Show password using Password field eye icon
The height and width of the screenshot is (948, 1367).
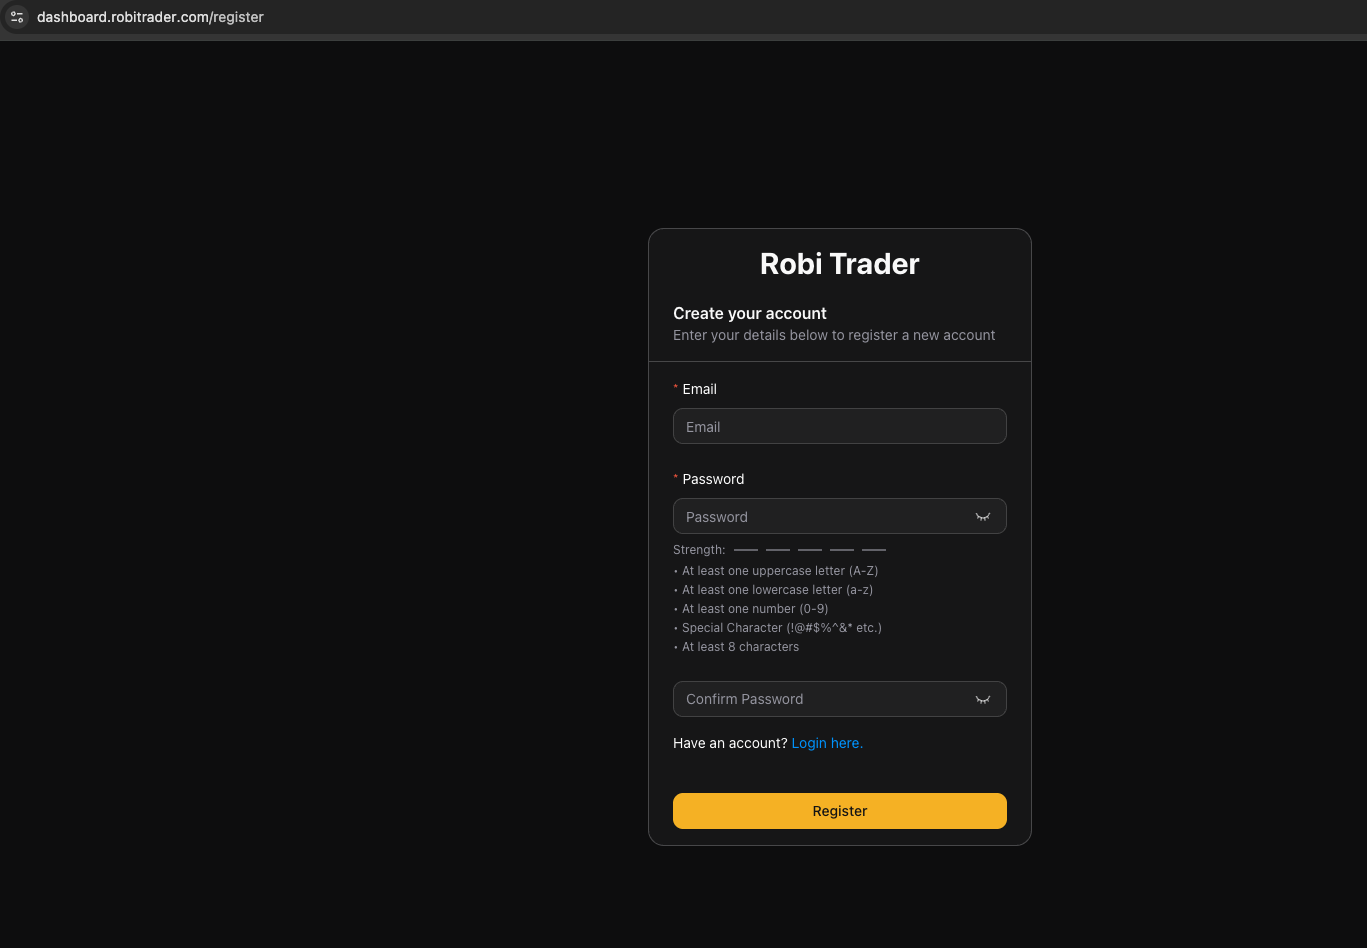pos(982,517)
